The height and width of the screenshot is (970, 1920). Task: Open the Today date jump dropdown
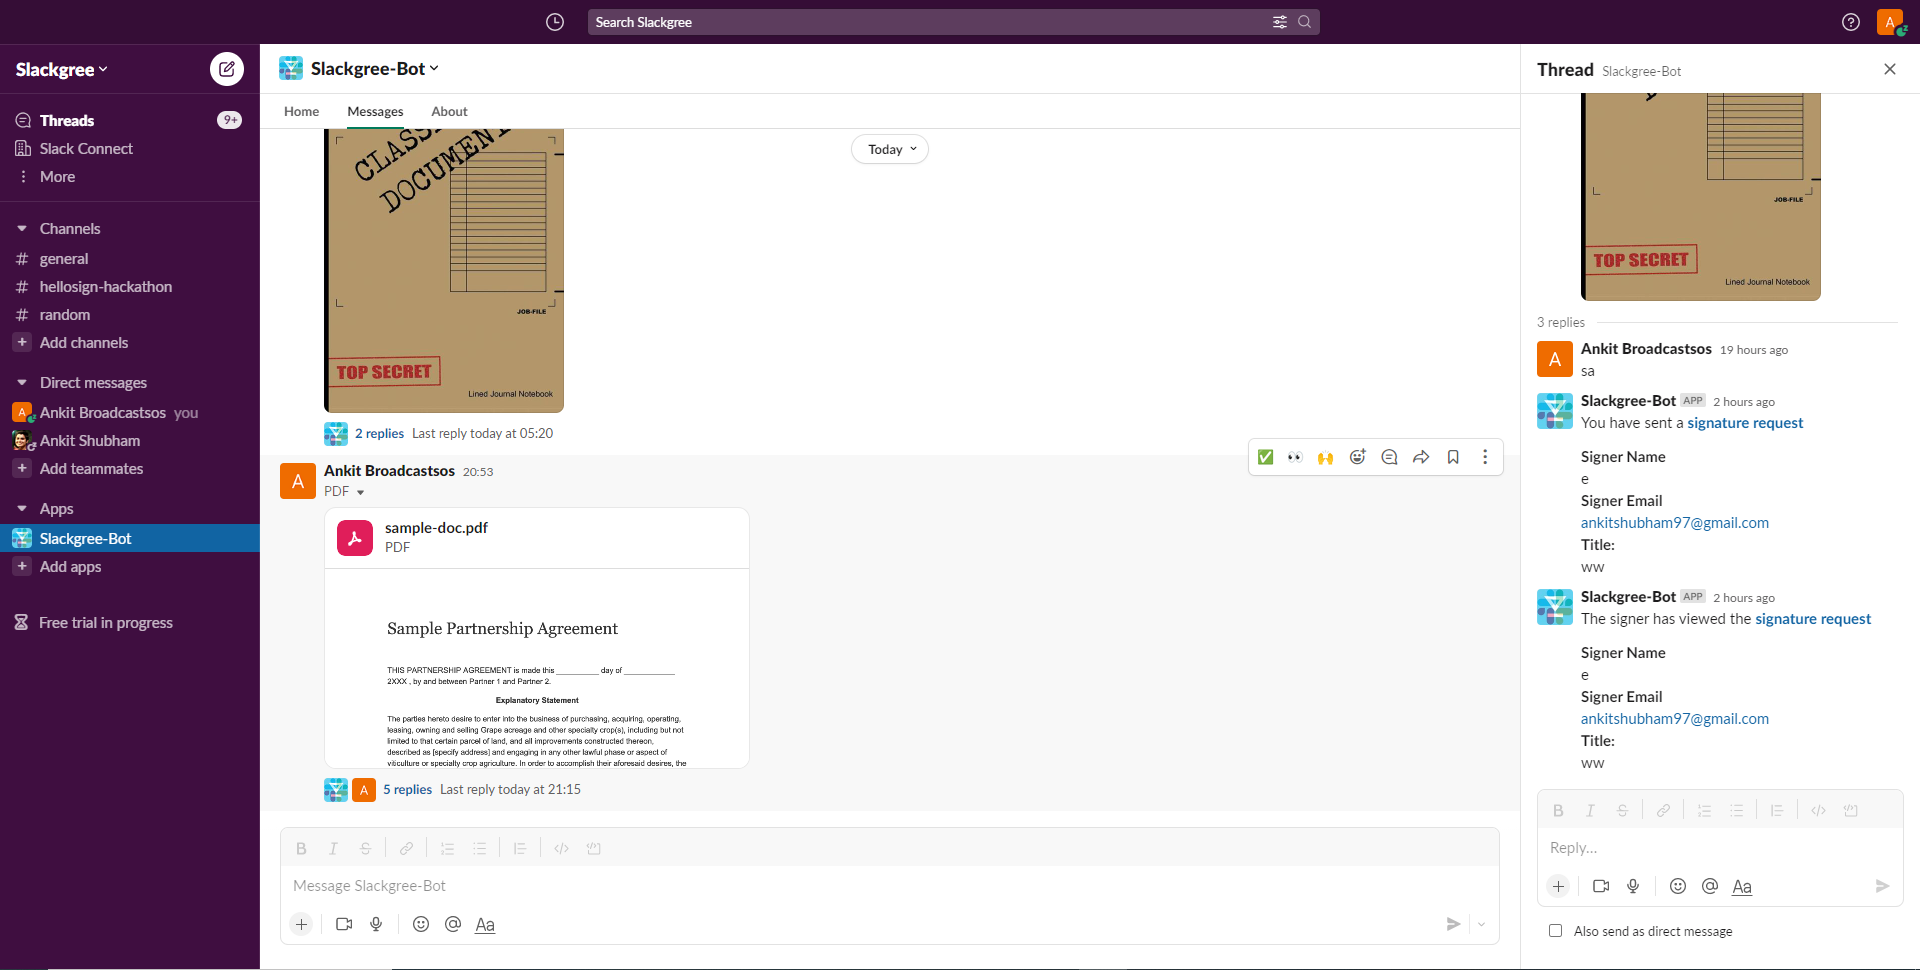click(x=890, y=149)
